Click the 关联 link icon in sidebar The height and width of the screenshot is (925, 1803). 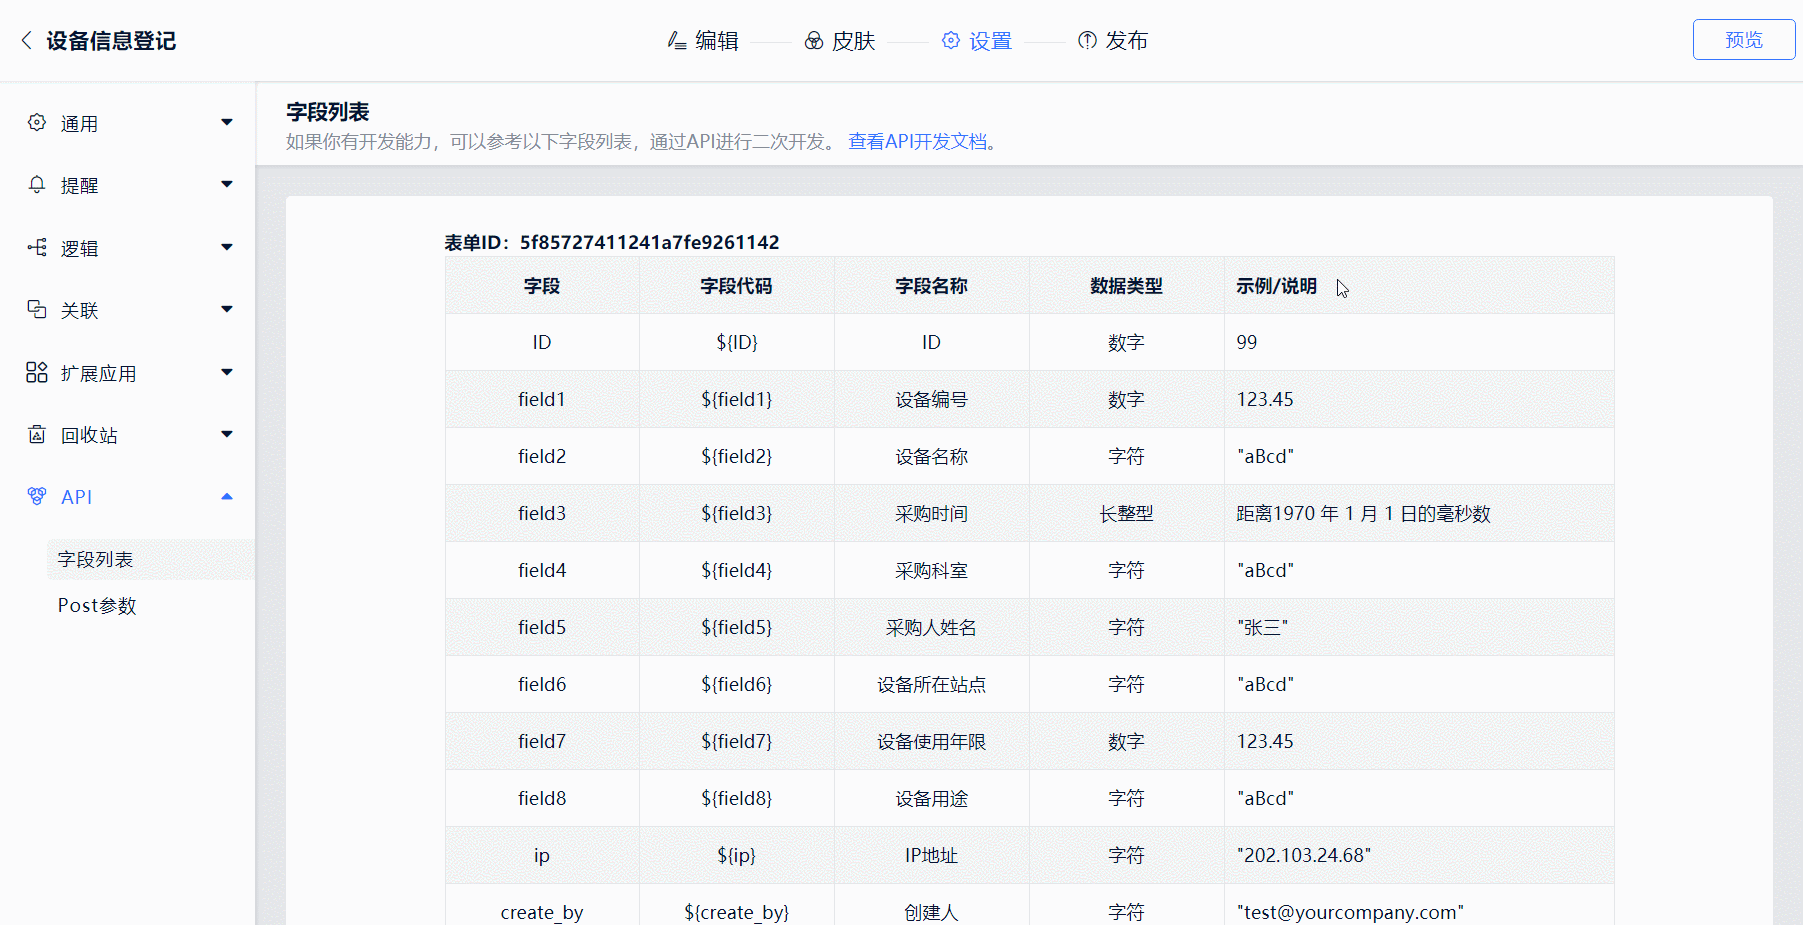[37, 310]
